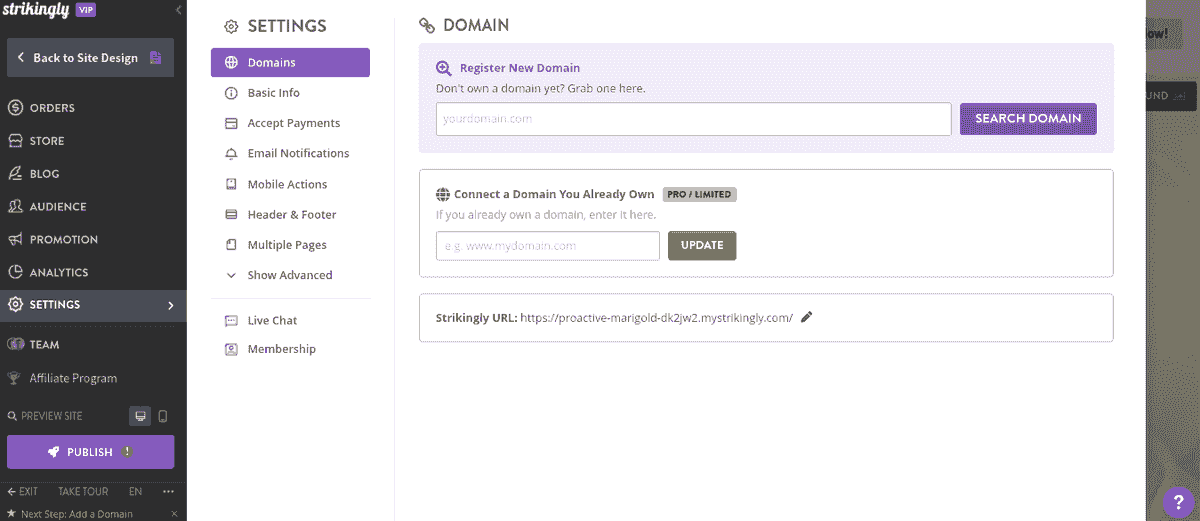The height and width of the screenshot is (521, 1200).
Task: Click the Header & Footer layout icon
Action: tap(231, 215)
